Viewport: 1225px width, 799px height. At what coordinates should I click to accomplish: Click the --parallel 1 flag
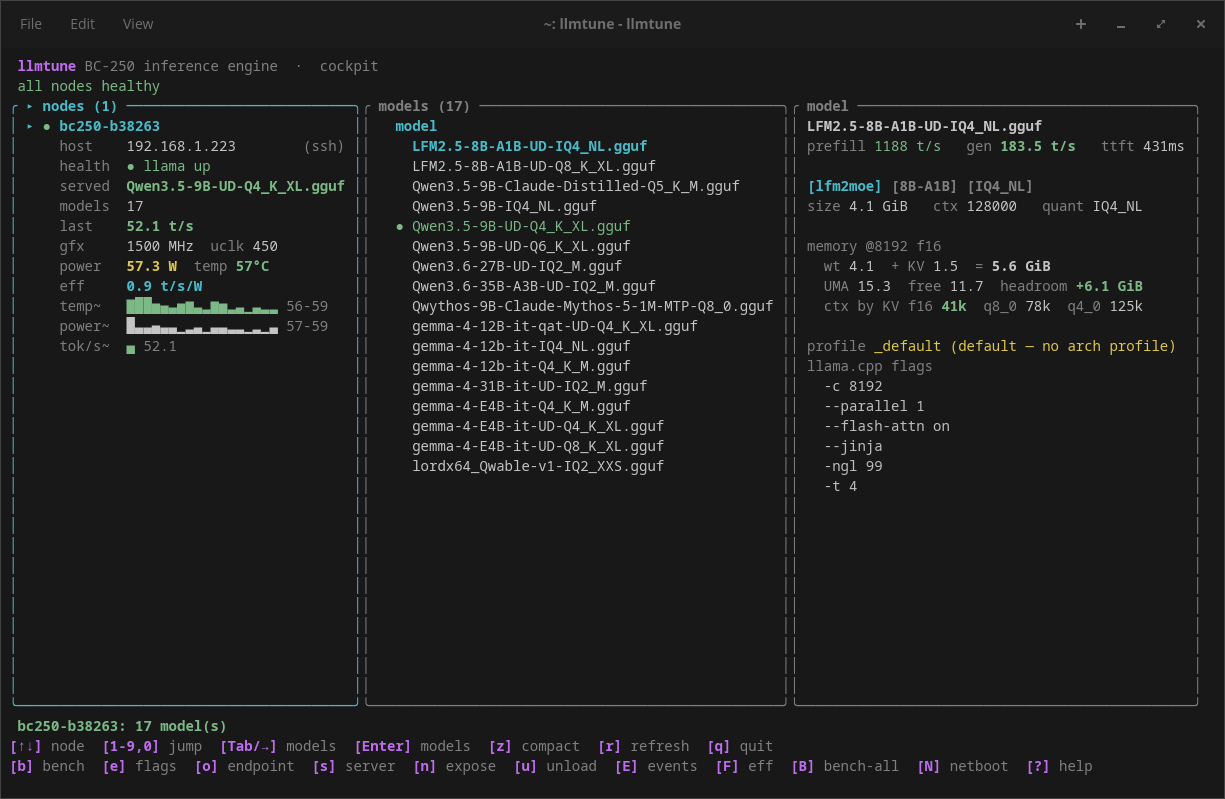coord(874,406)
